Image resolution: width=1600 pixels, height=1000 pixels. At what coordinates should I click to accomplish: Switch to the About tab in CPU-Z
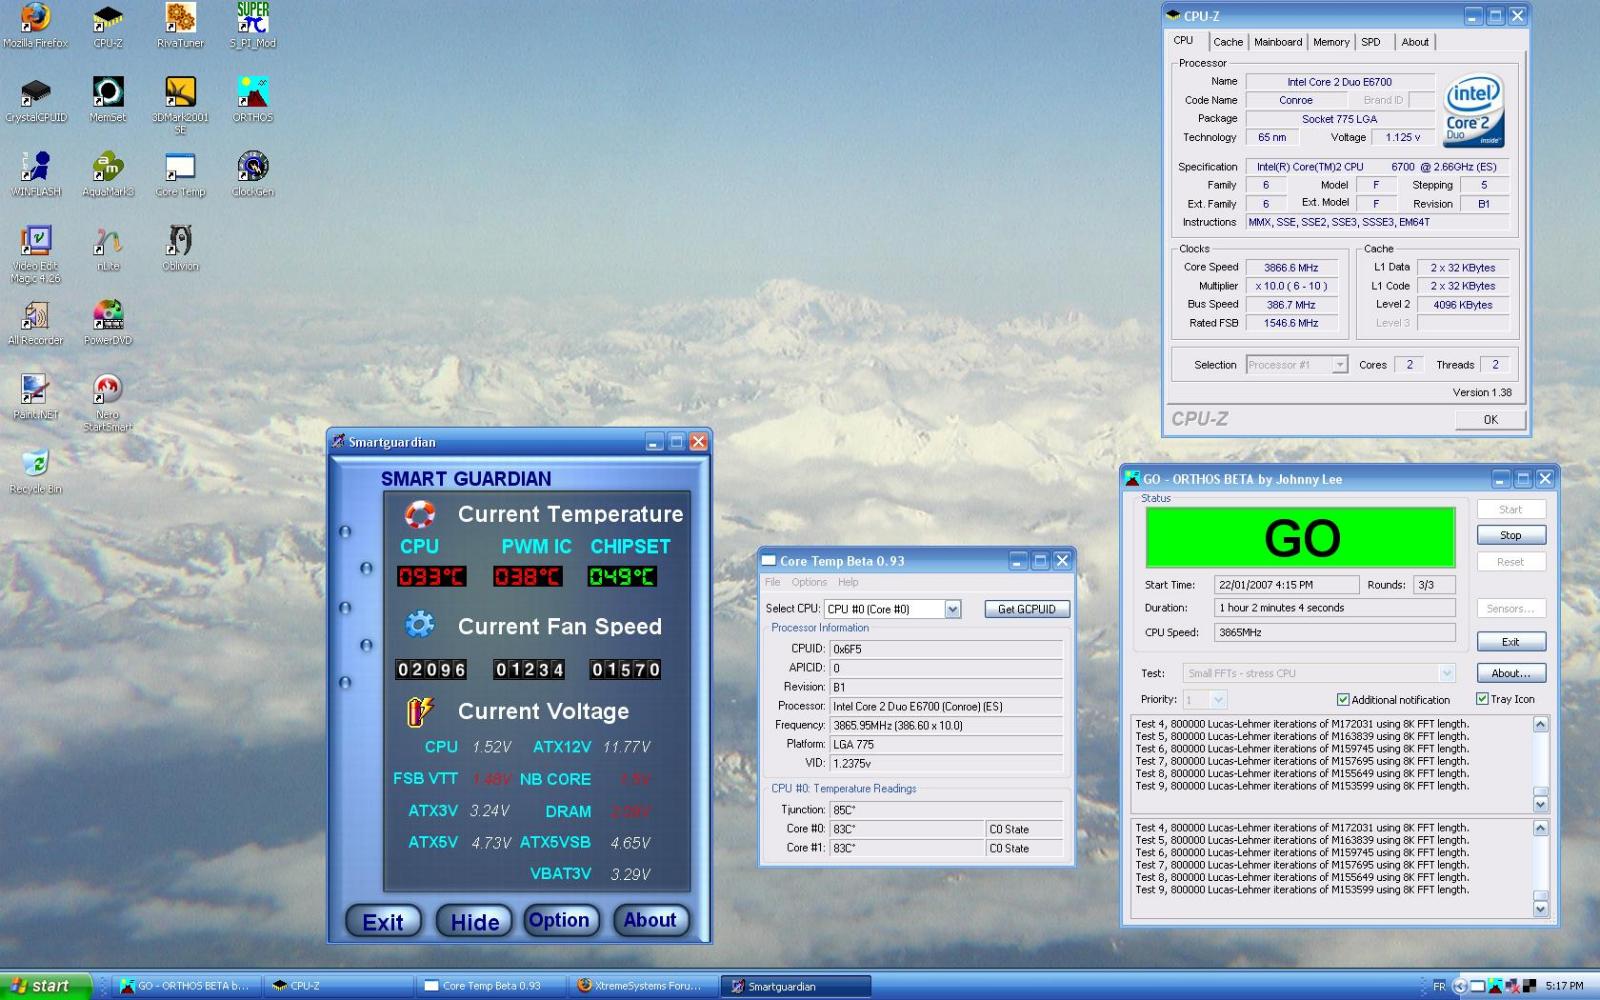click(x=1415, y=42)
